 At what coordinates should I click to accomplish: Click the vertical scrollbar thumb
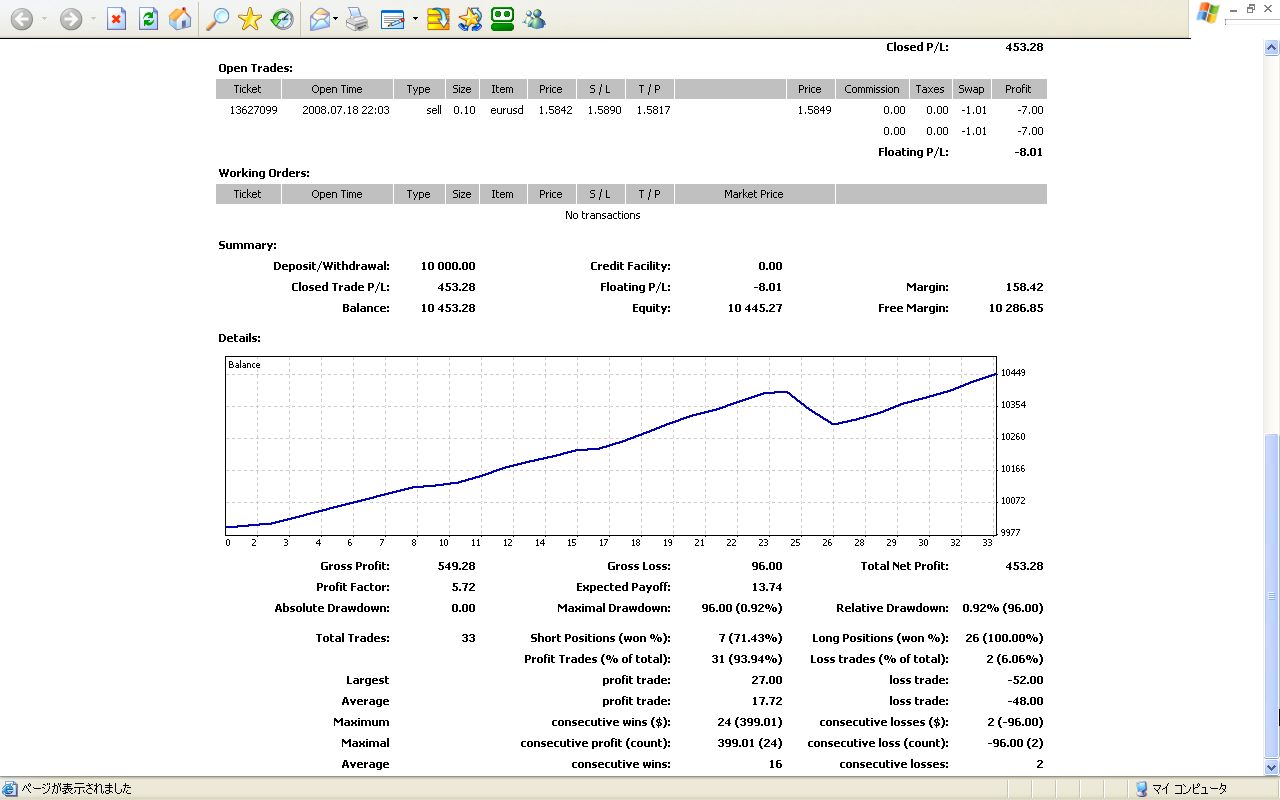click(x=1271, y=595)
